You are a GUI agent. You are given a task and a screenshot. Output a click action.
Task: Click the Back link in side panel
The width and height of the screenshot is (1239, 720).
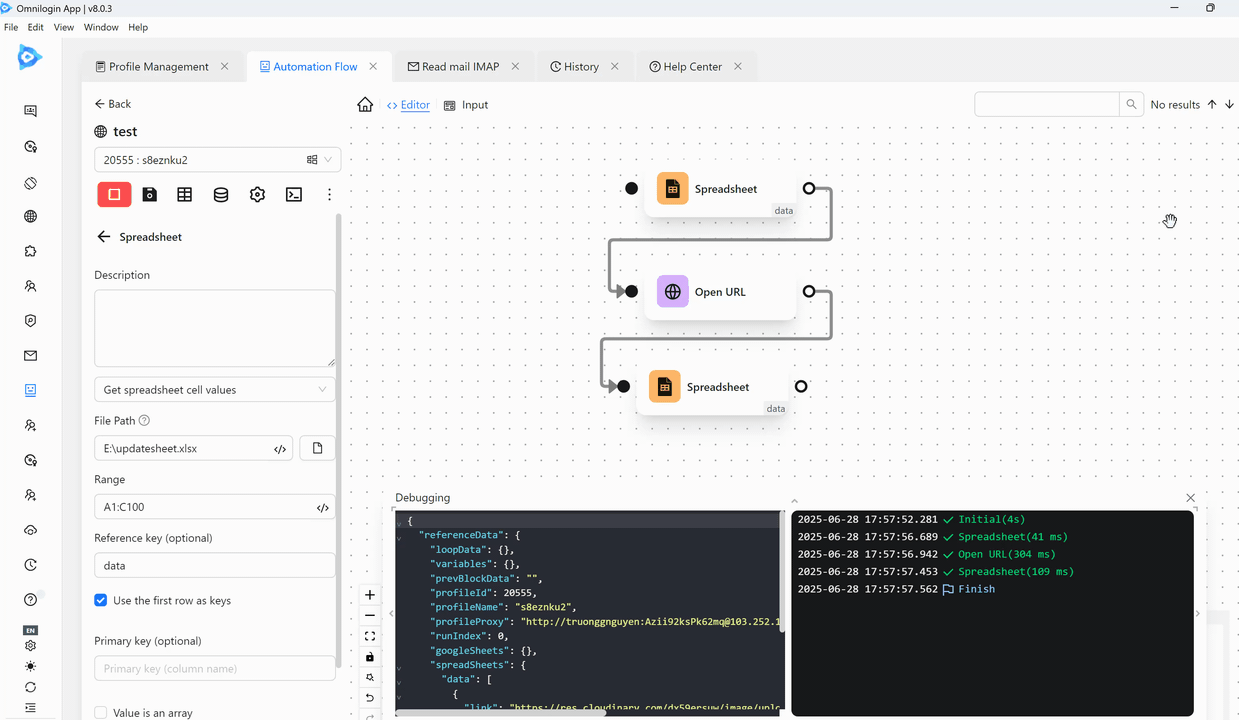113,104
